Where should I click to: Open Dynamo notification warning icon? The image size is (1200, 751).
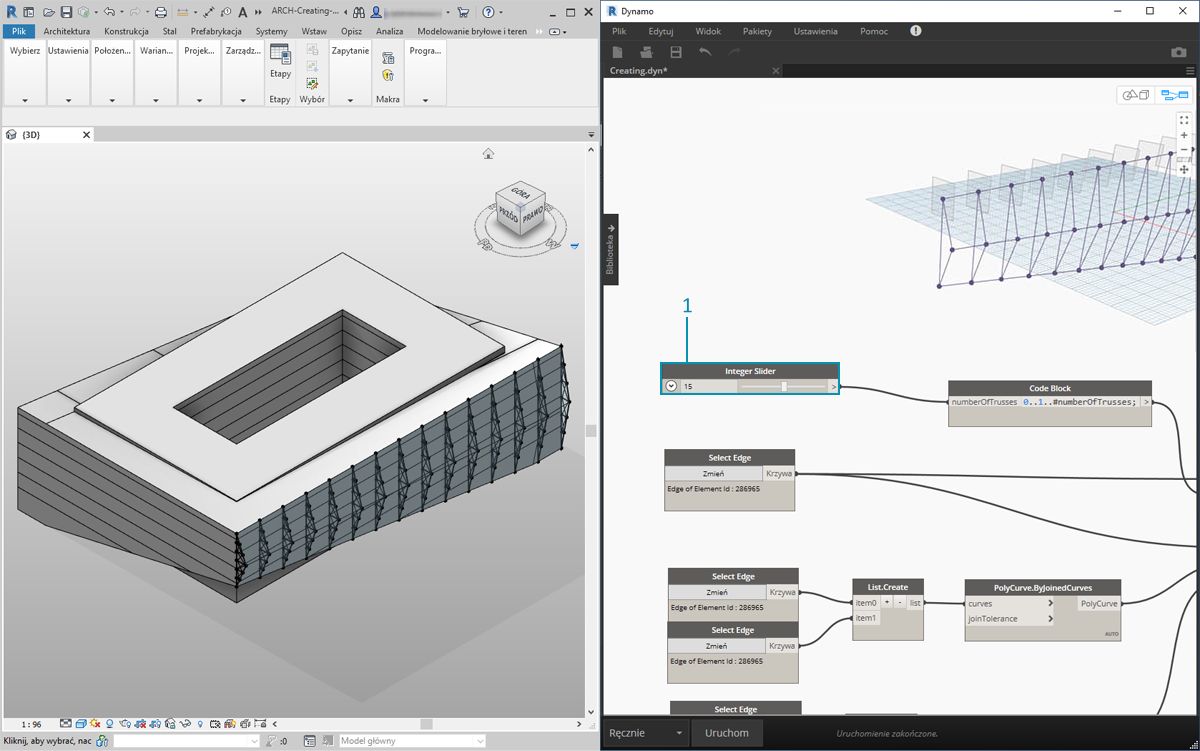pos(916,31)
